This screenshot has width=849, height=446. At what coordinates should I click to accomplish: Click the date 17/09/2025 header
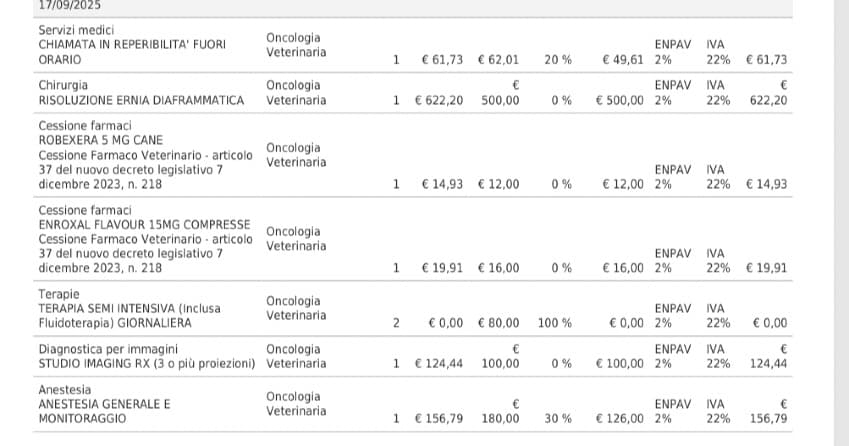pyautogui.click(x=70, y=5)
